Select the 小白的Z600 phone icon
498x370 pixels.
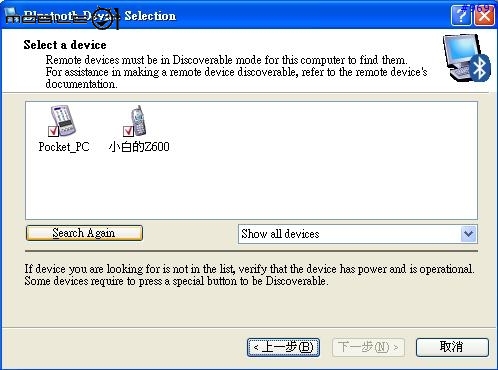[x=136, y=121]
